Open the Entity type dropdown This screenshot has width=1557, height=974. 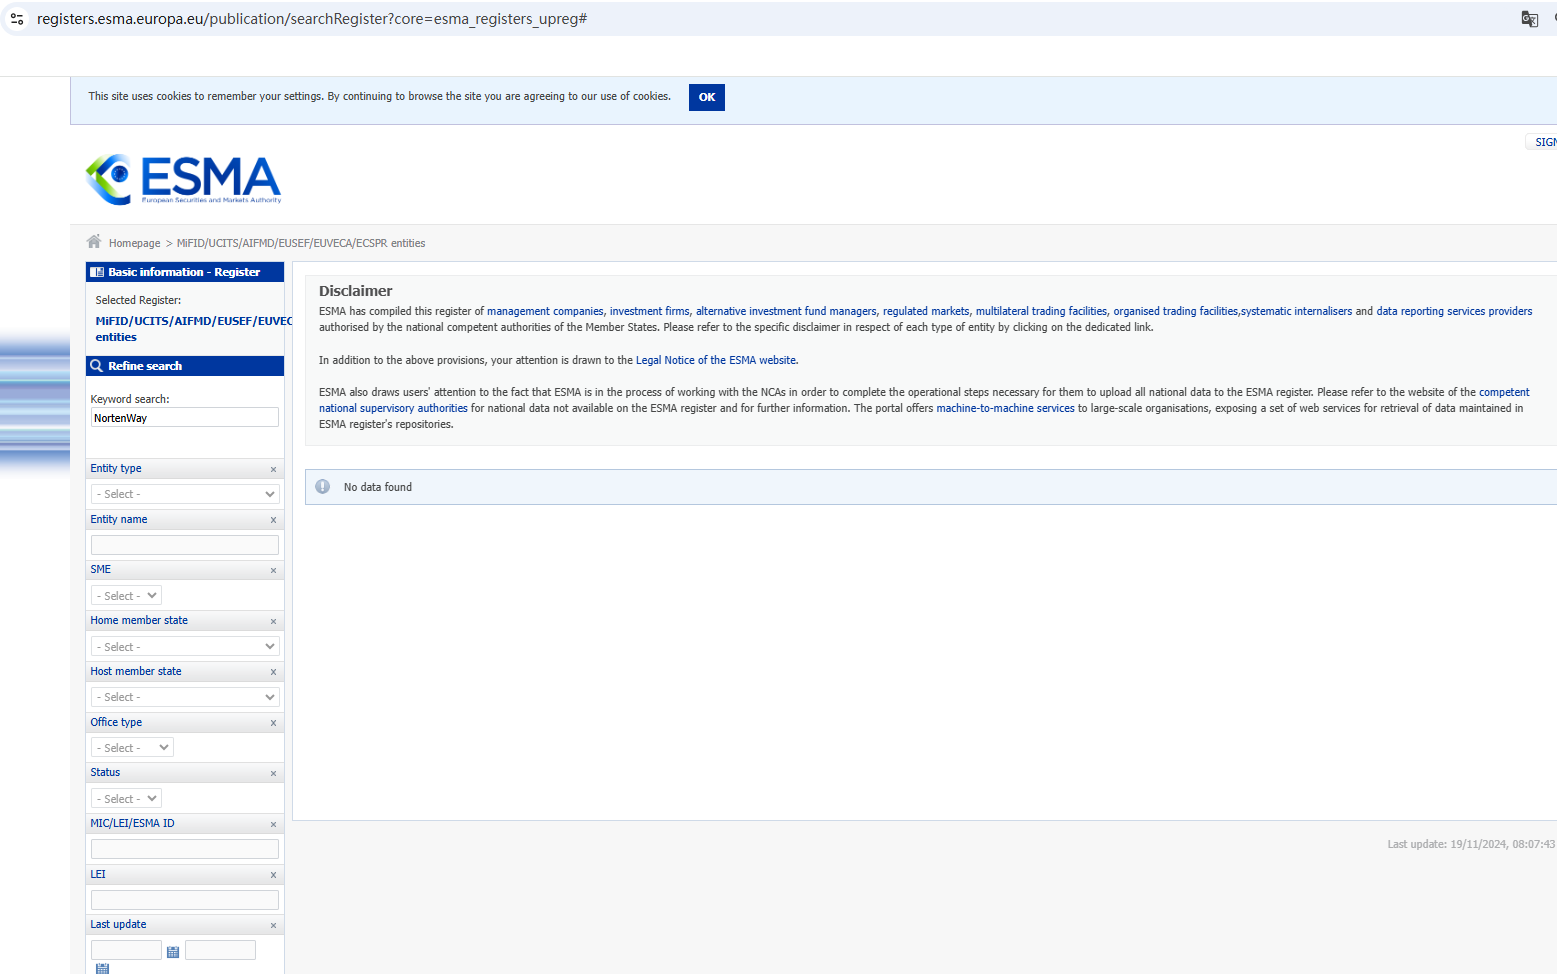(x=185, y=494)
